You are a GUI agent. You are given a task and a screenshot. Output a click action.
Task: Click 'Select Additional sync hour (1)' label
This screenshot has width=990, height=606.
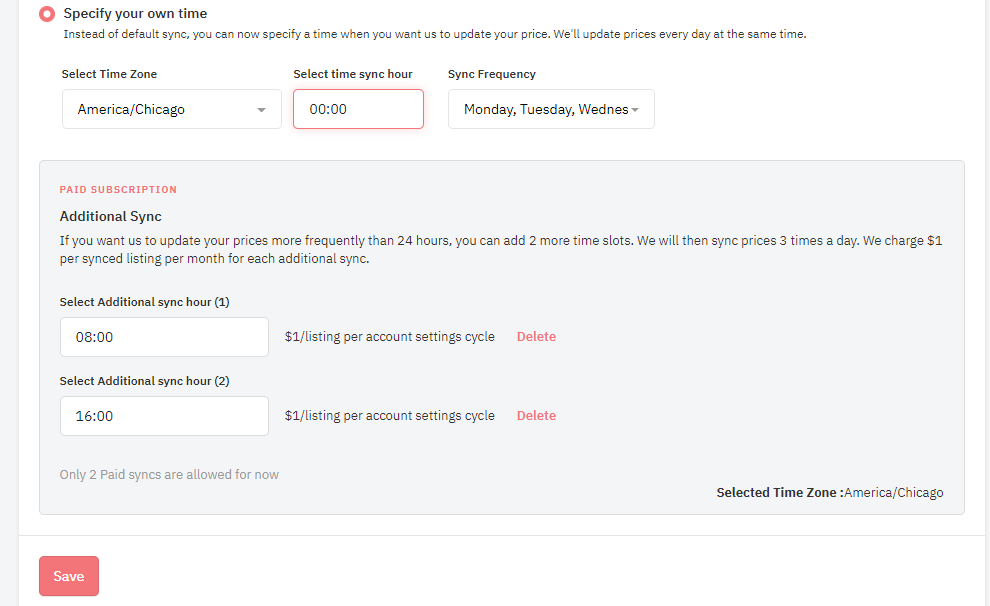click(x=145, y=302)
